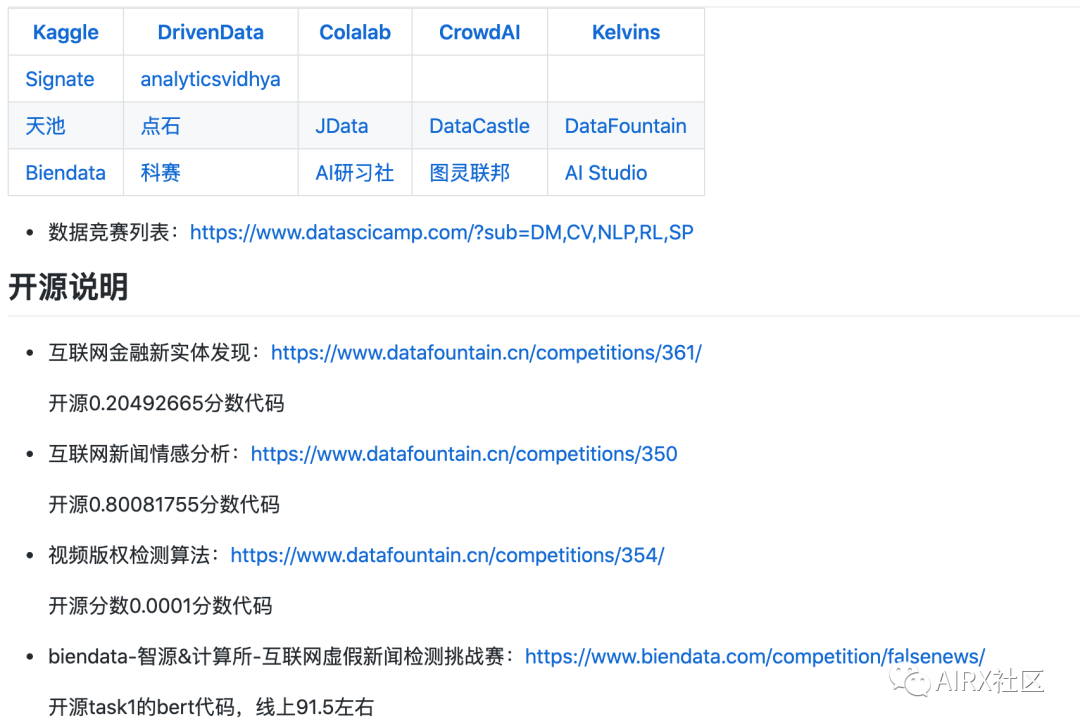
Task: Open the DrivenData platform link
Action: (210, 32)
